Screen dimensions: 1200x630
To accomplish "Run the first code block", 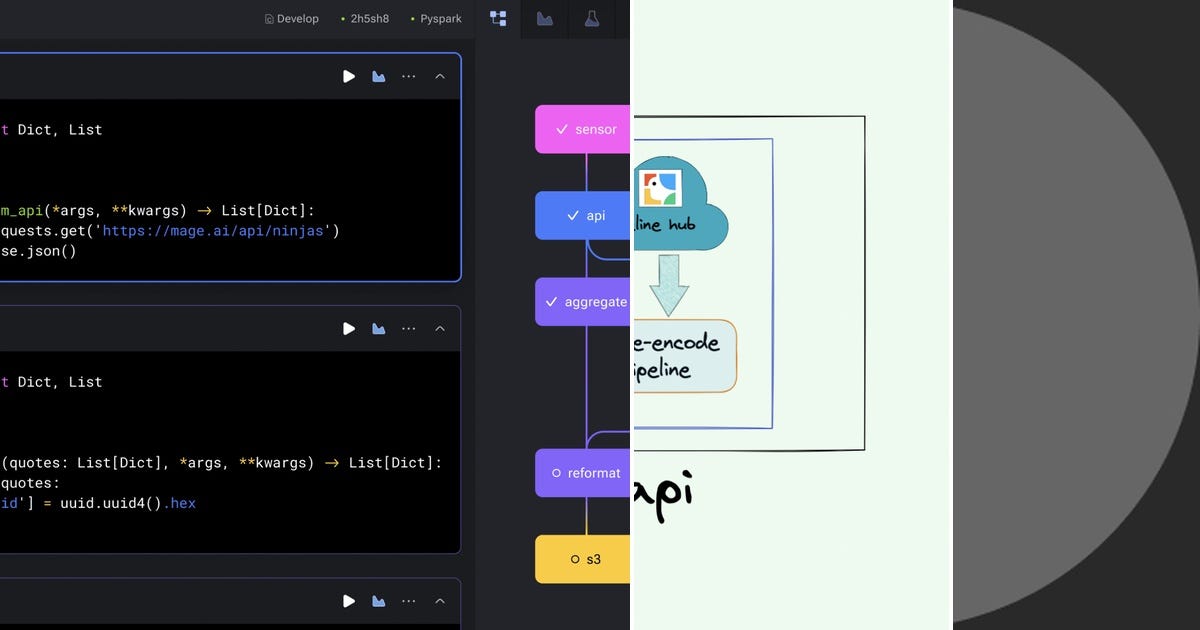I will 349,76.
